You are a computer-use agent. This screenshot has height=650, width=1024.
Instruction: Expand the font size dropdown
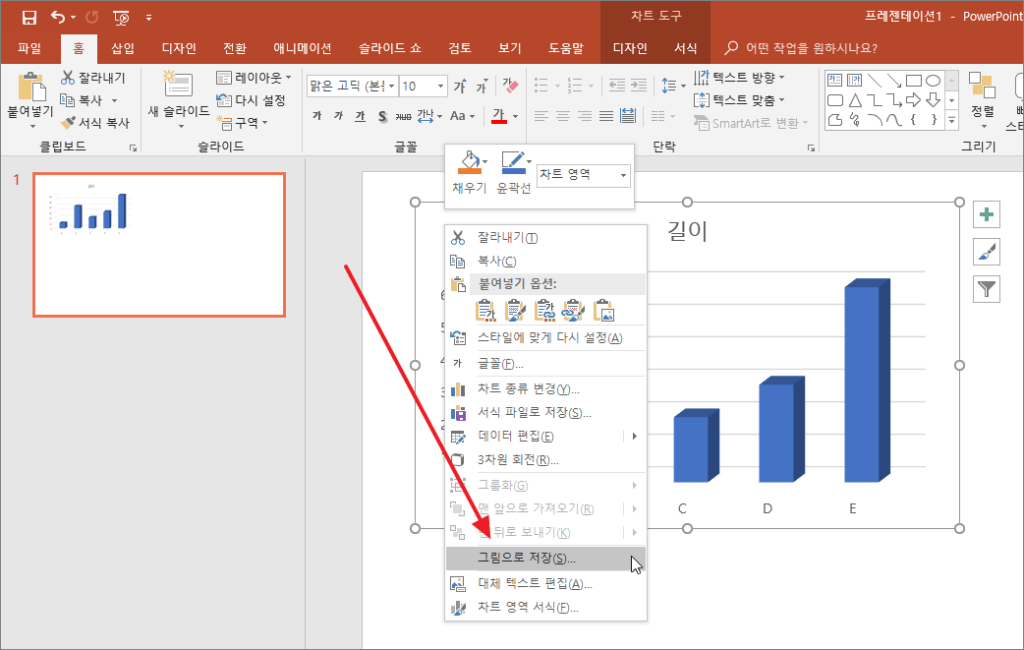438,87
